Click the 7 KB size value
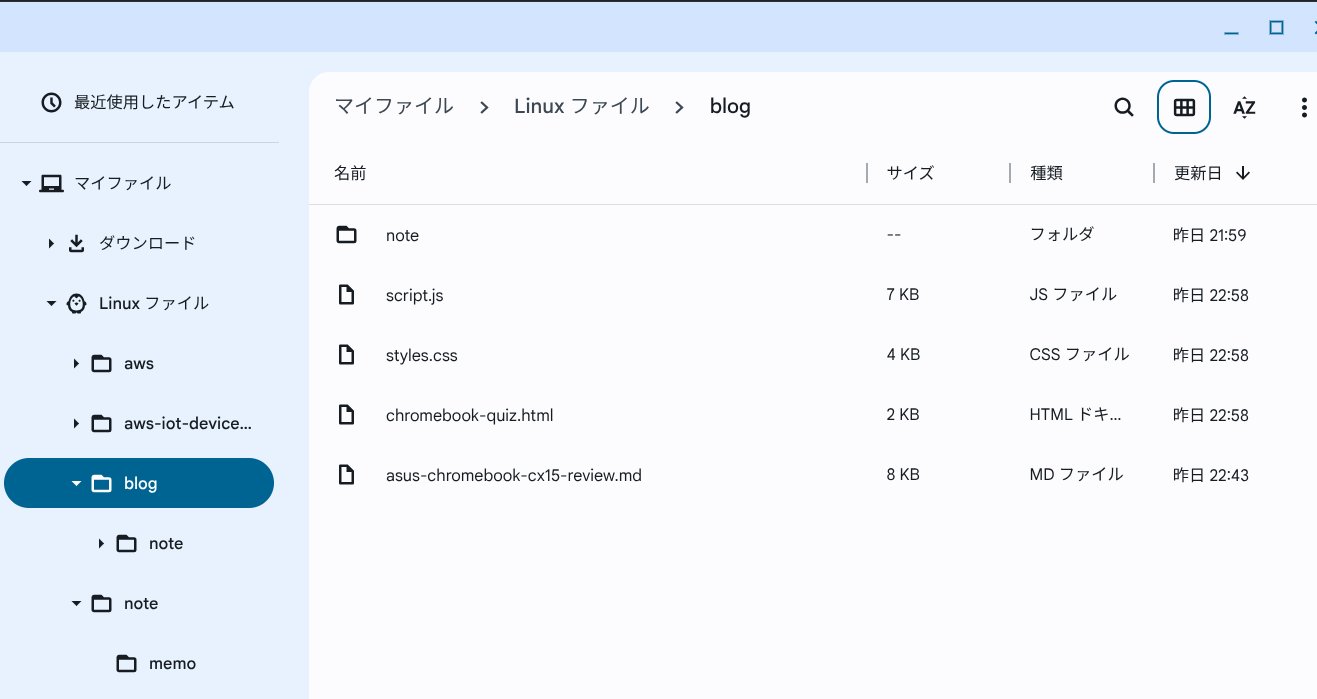The width and height of the screenshot is (1317, 699). [902, 295]
